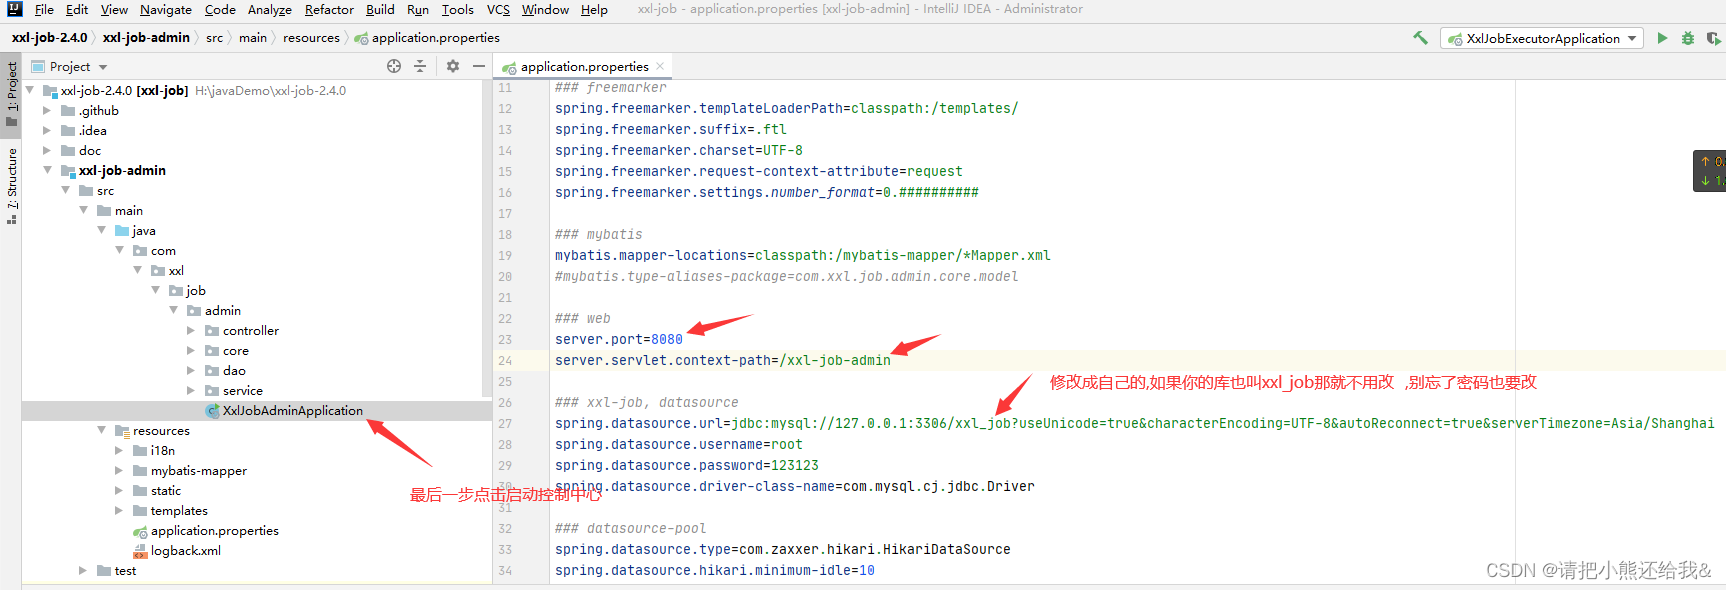Expand the service package
The height and width of the screenshot is (590, 1726).
coord(191,390)
